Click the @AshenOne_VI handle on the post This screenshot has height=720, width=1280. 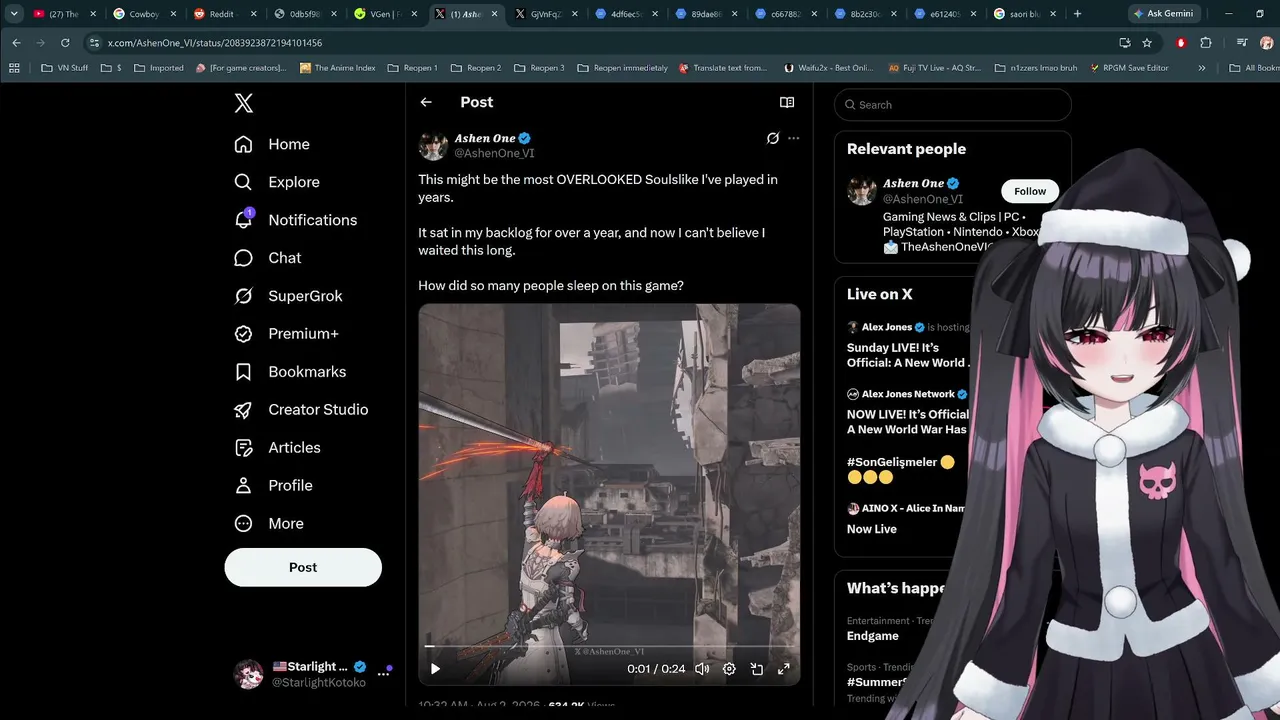(495, 154)
